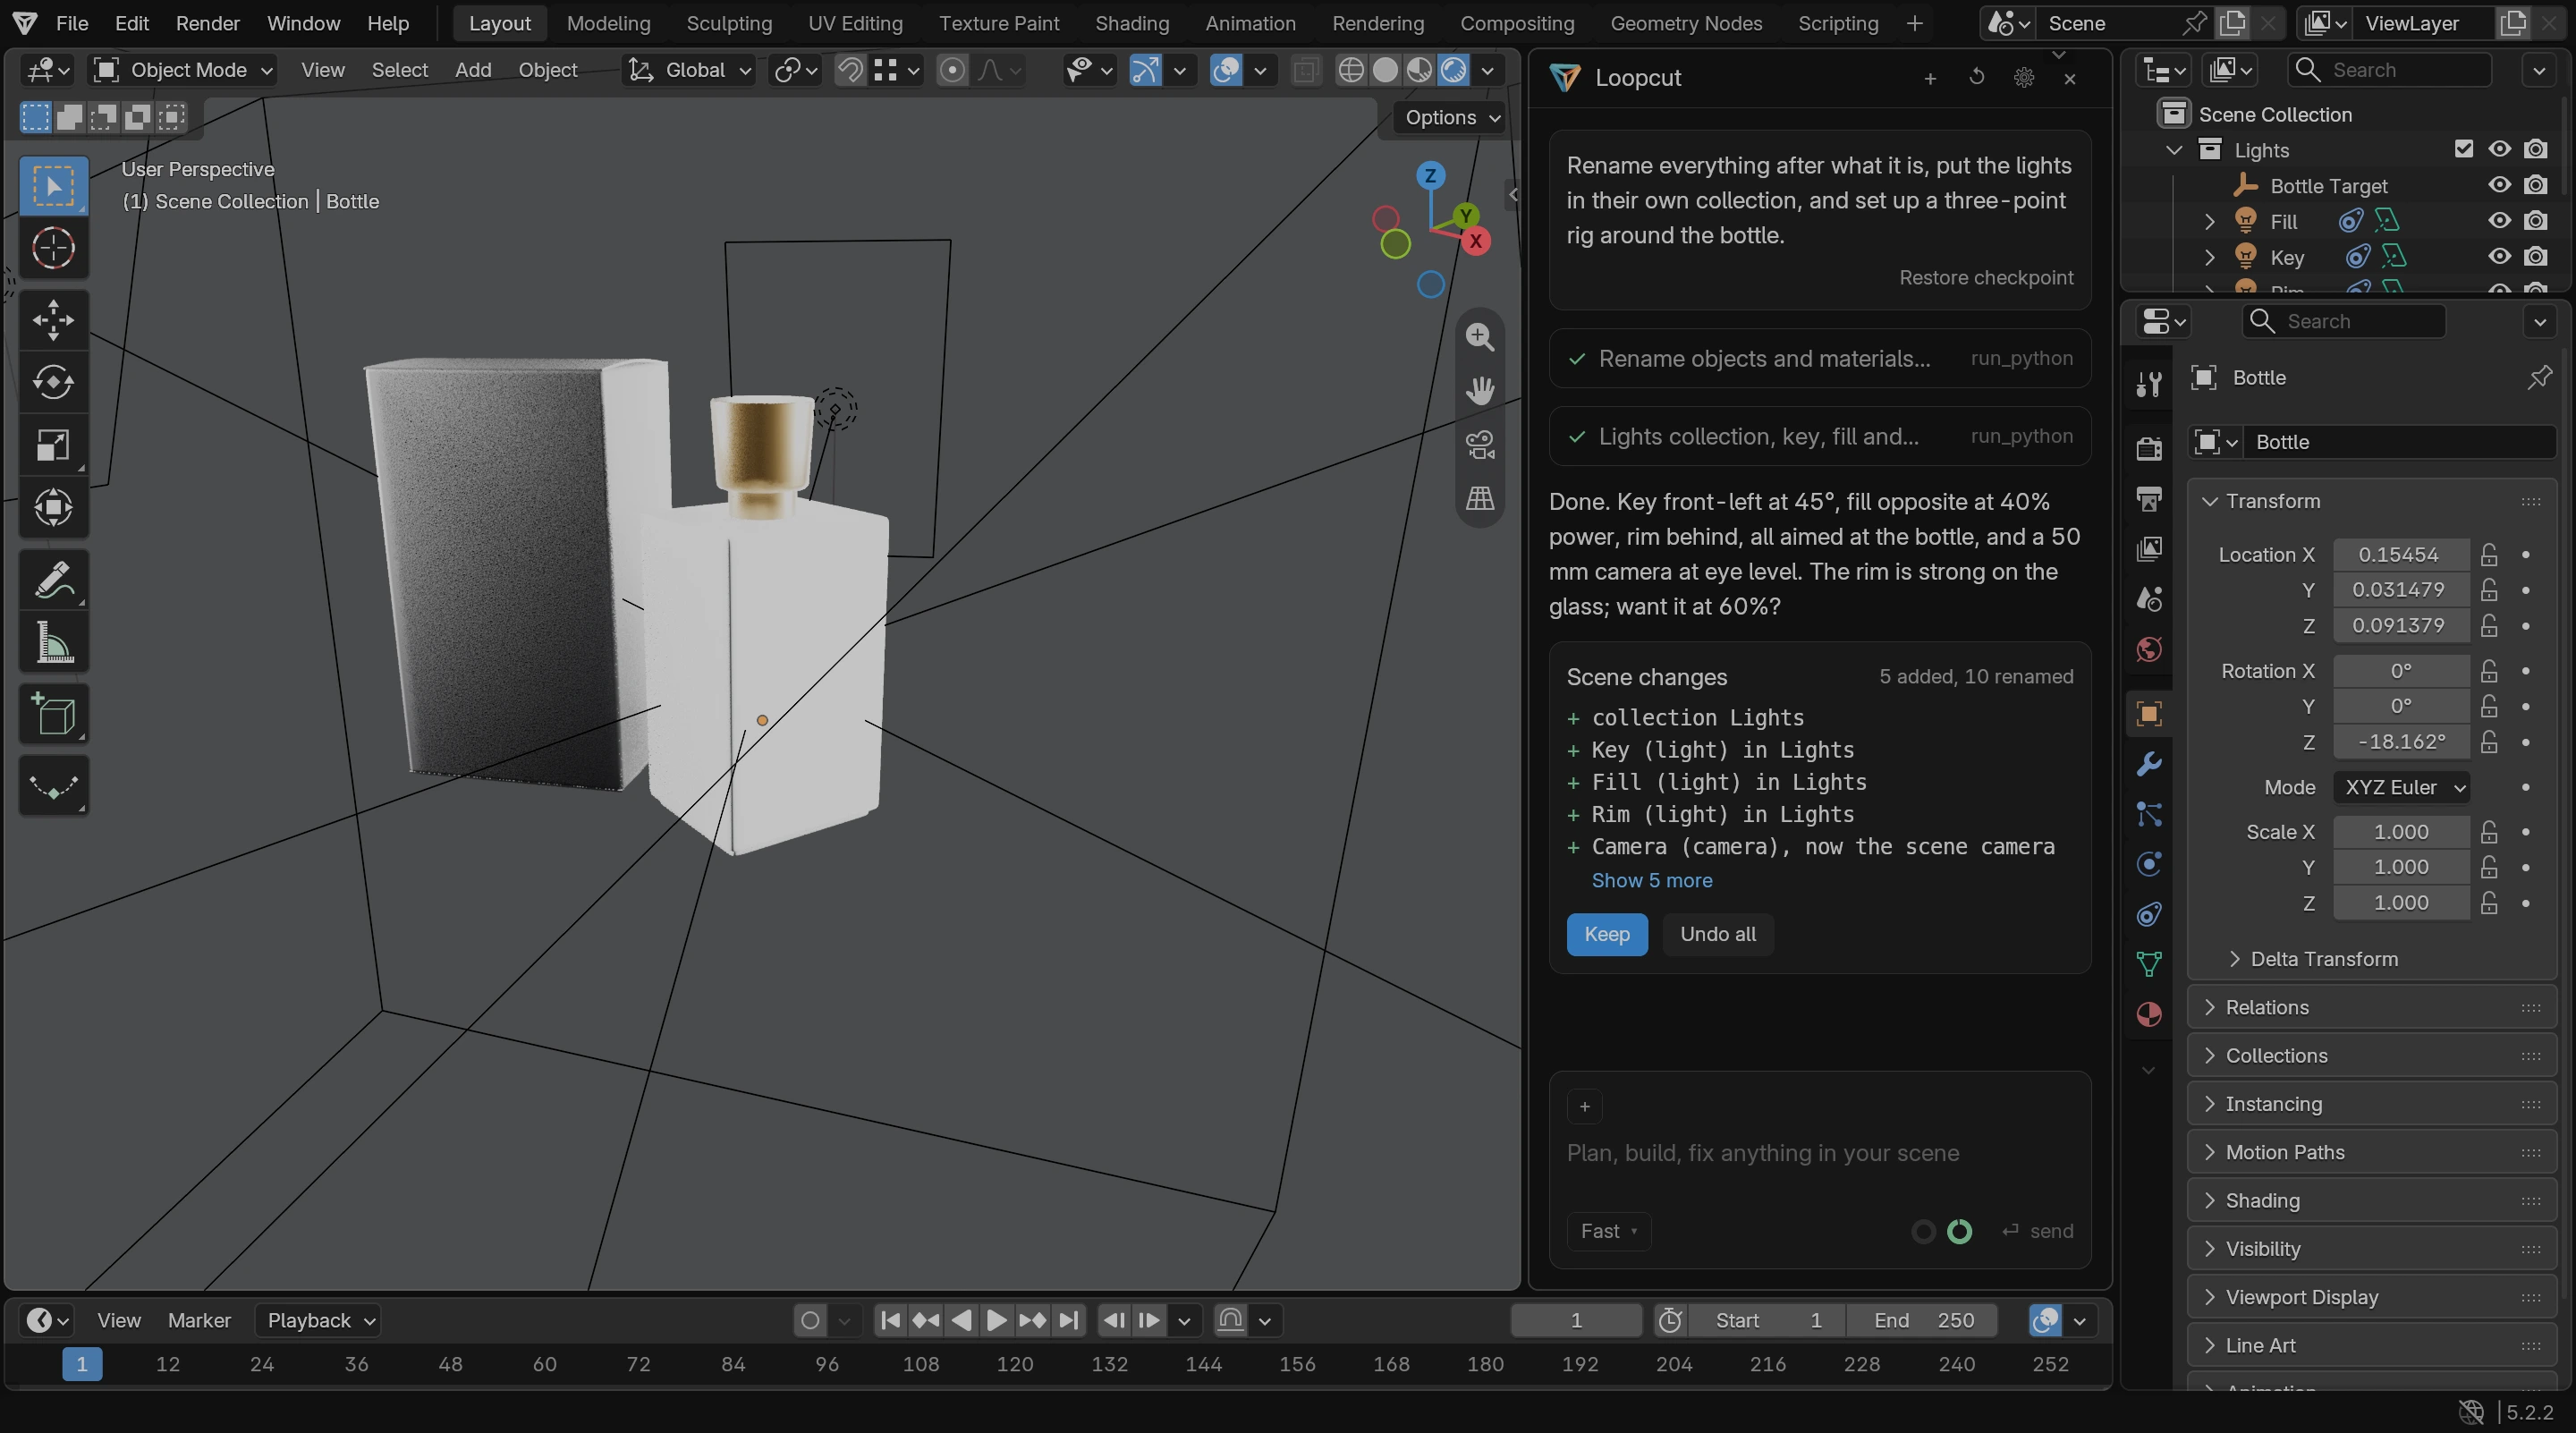Hide the Fill light in viewport

(2500, 221)
